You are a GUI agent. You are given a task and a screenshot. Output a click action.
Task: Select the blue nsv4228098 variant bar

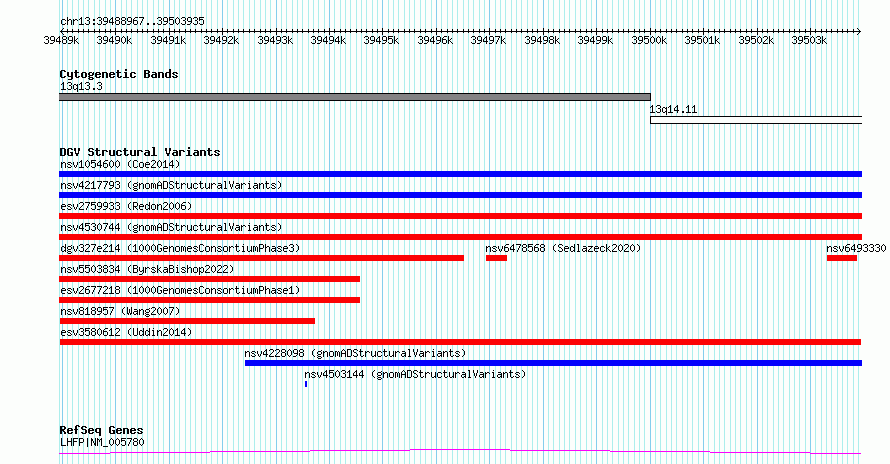[553, 363]
